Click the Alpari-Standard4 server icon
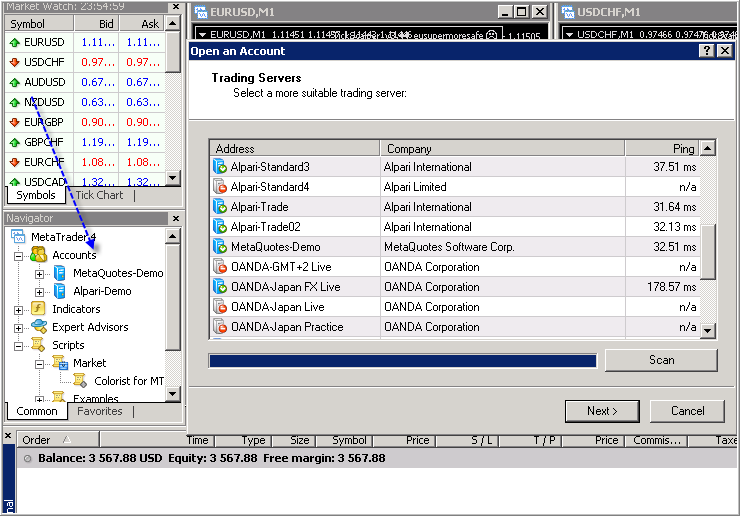Viewport: 740px width, 516px height. point(220,187)
